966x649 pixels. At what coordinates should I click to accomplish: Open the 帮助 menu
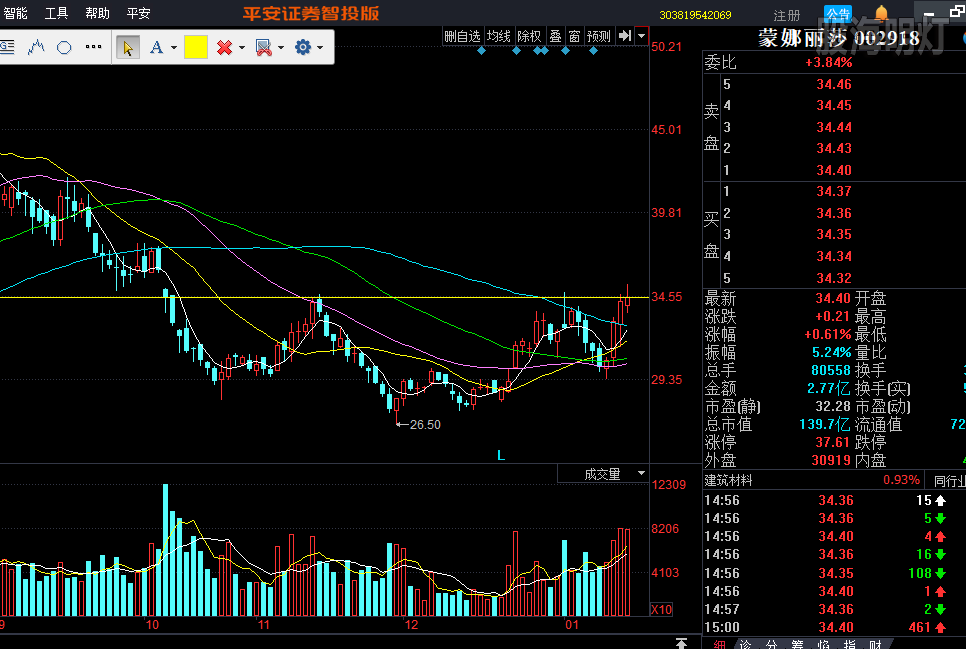97,13
